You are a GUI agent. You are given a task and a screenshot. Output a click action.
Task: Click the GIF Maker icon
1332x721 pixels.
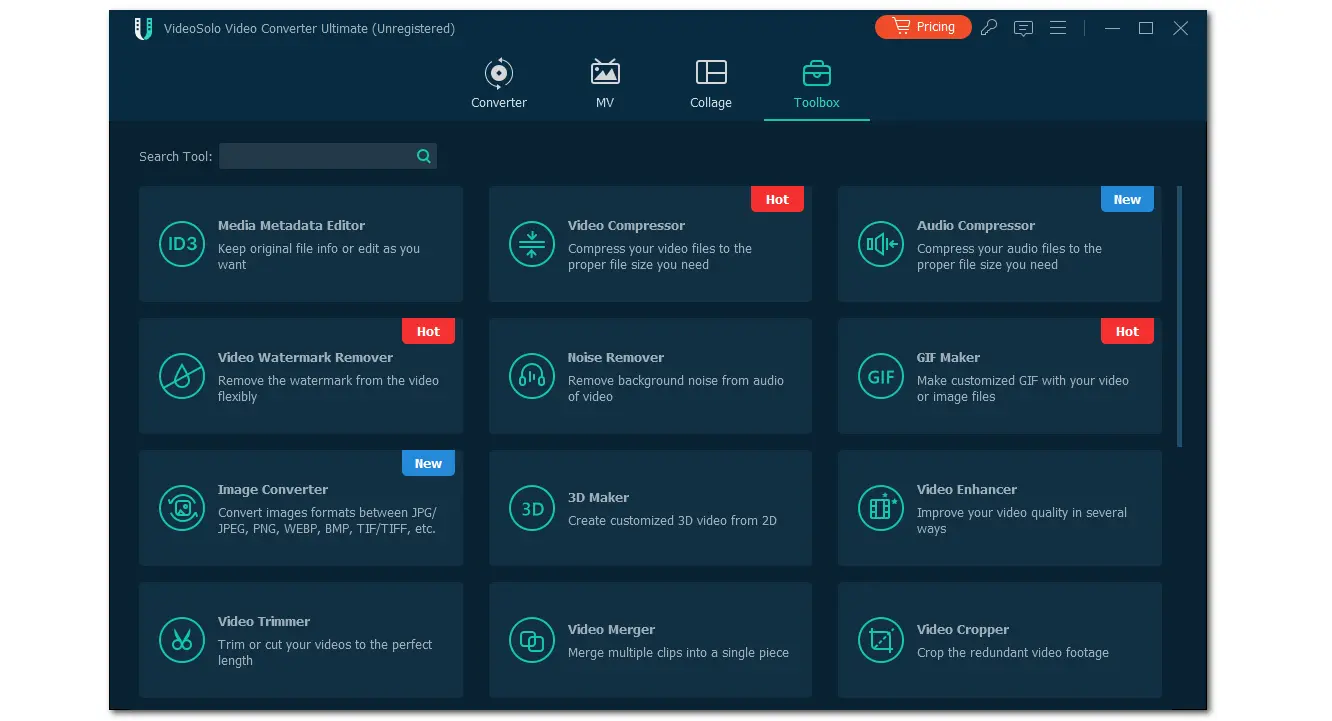pyautogui.click(x=881, y=376)
